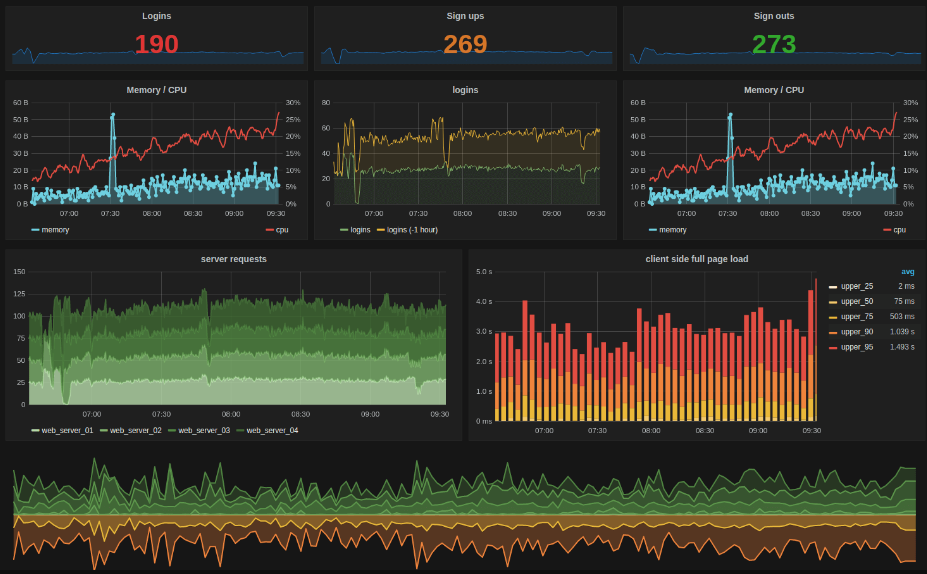Click upper_95 legend label
This screenshot has width=927, height=574.
pyautogui.click(x=857, y=348)
